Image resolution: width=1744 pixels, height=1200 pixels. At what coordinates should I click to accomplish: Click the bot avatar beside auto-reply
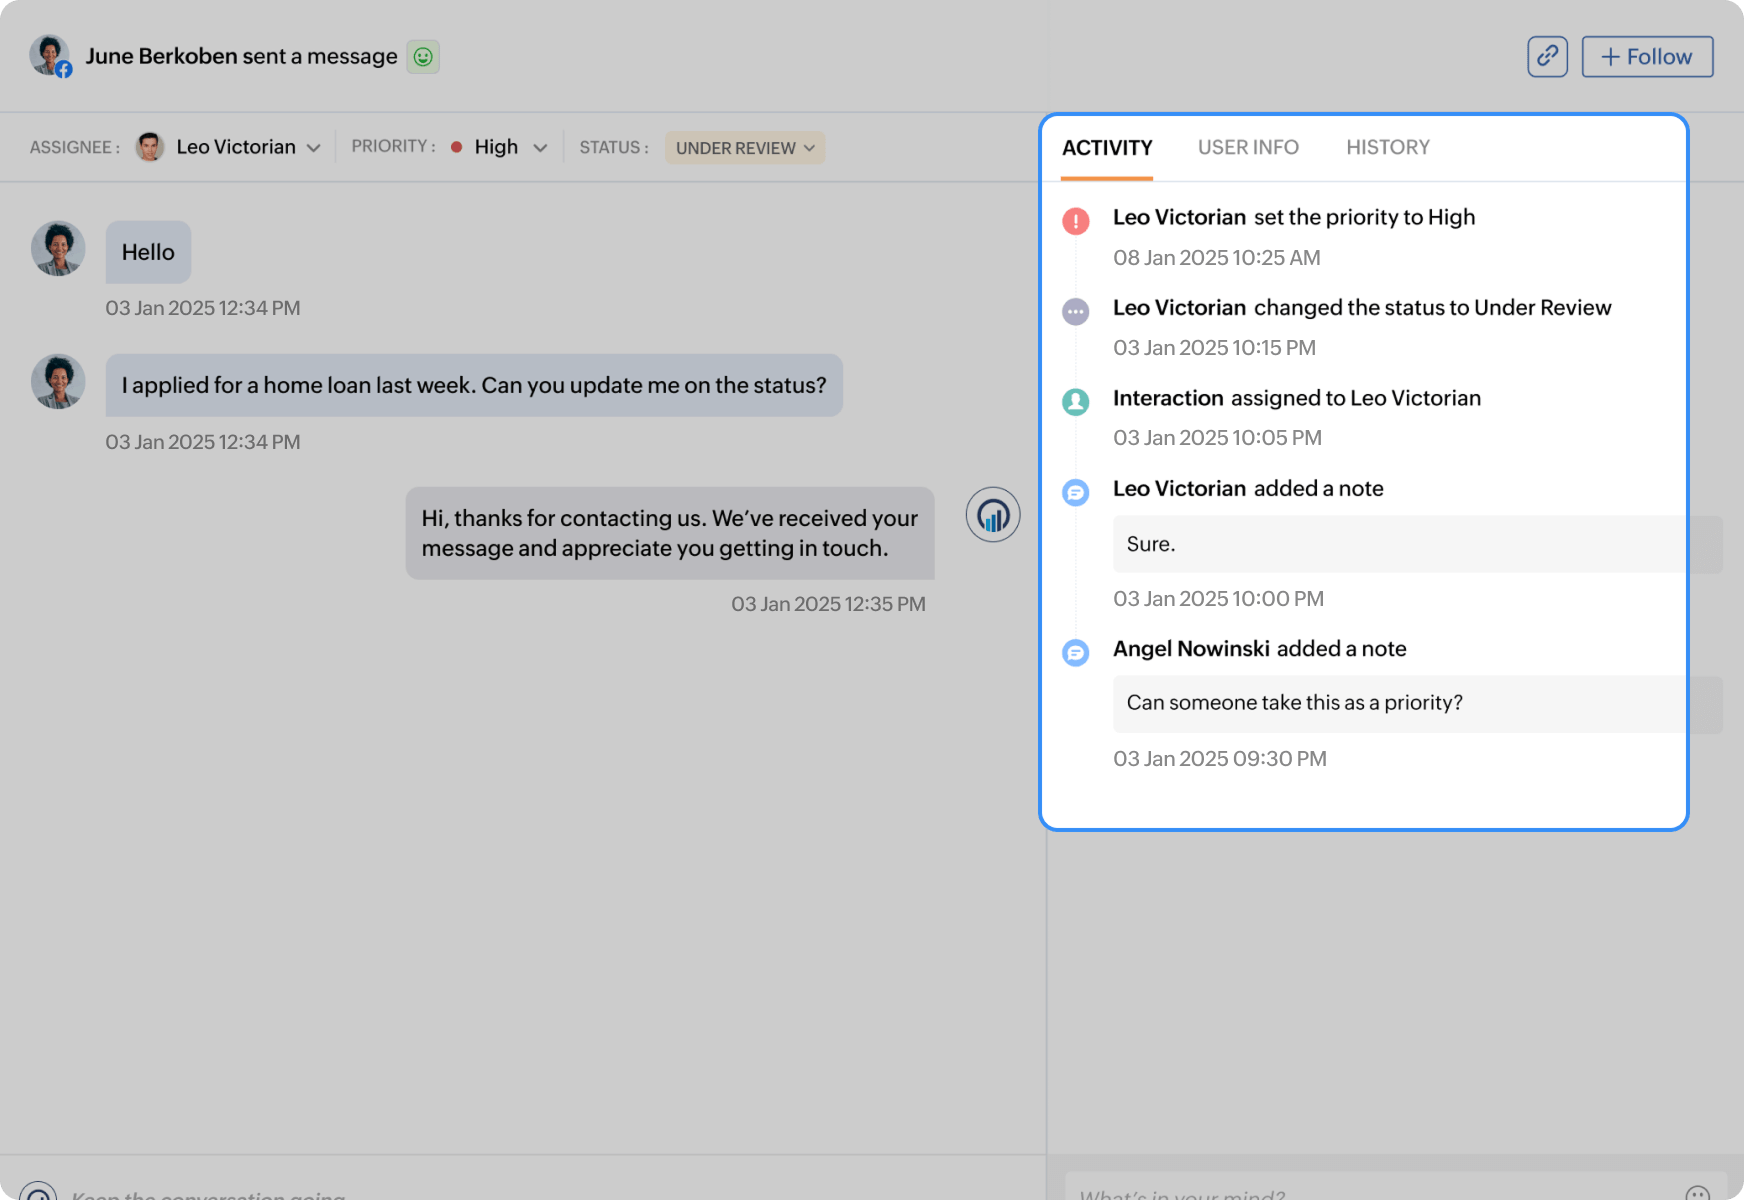coord(992,515)
